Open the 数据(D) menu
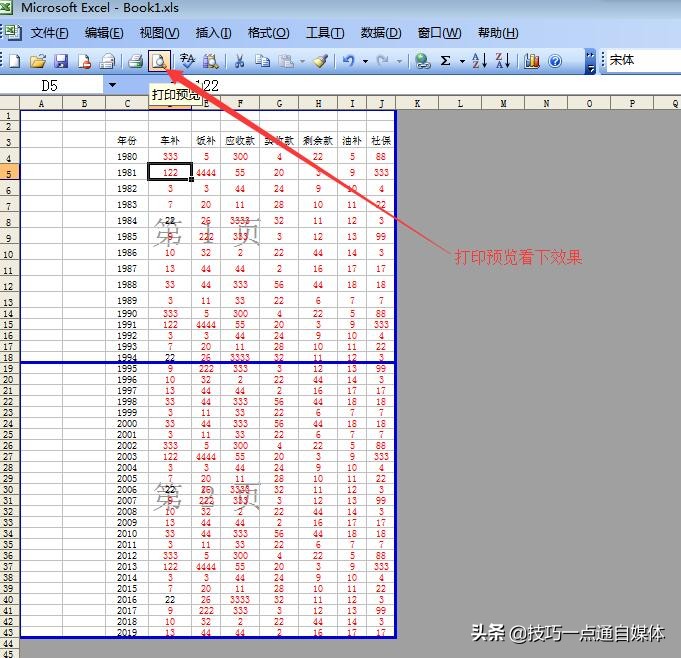Screen dimensions: 681x658 pyautogui.click(x=380, y=33)
